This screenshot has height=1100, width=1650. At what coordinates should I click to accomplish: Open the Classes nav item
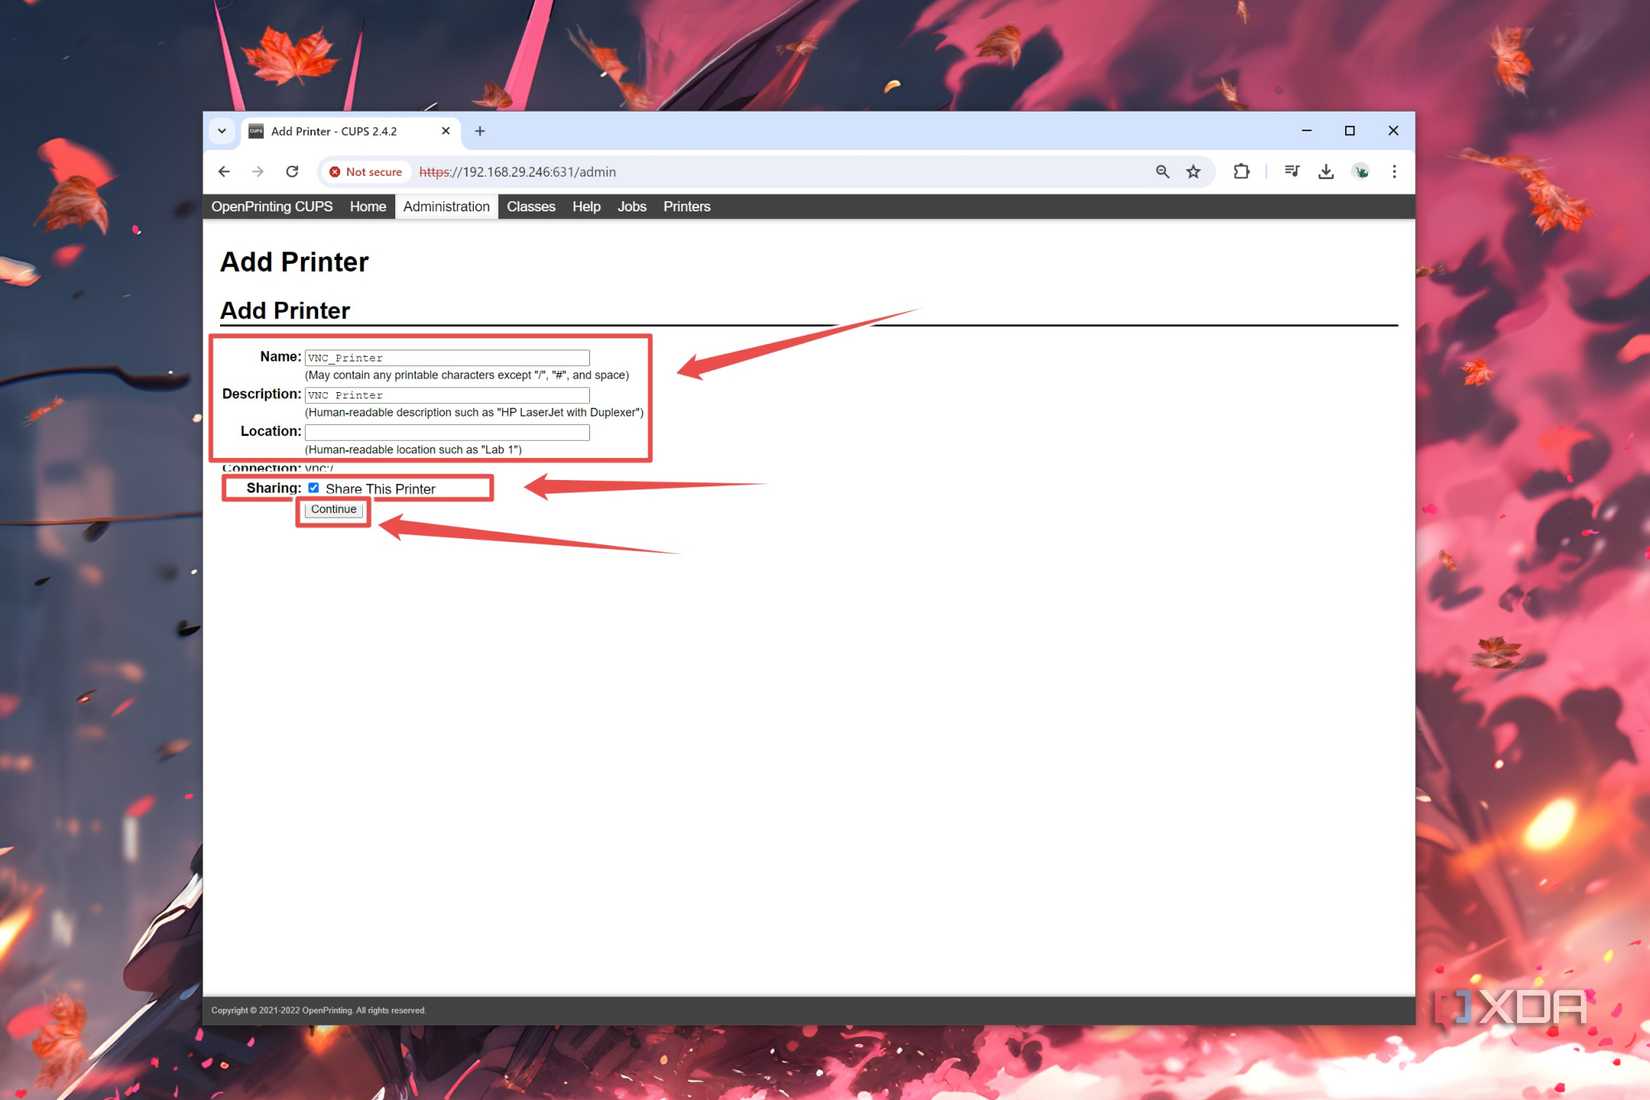531,207
